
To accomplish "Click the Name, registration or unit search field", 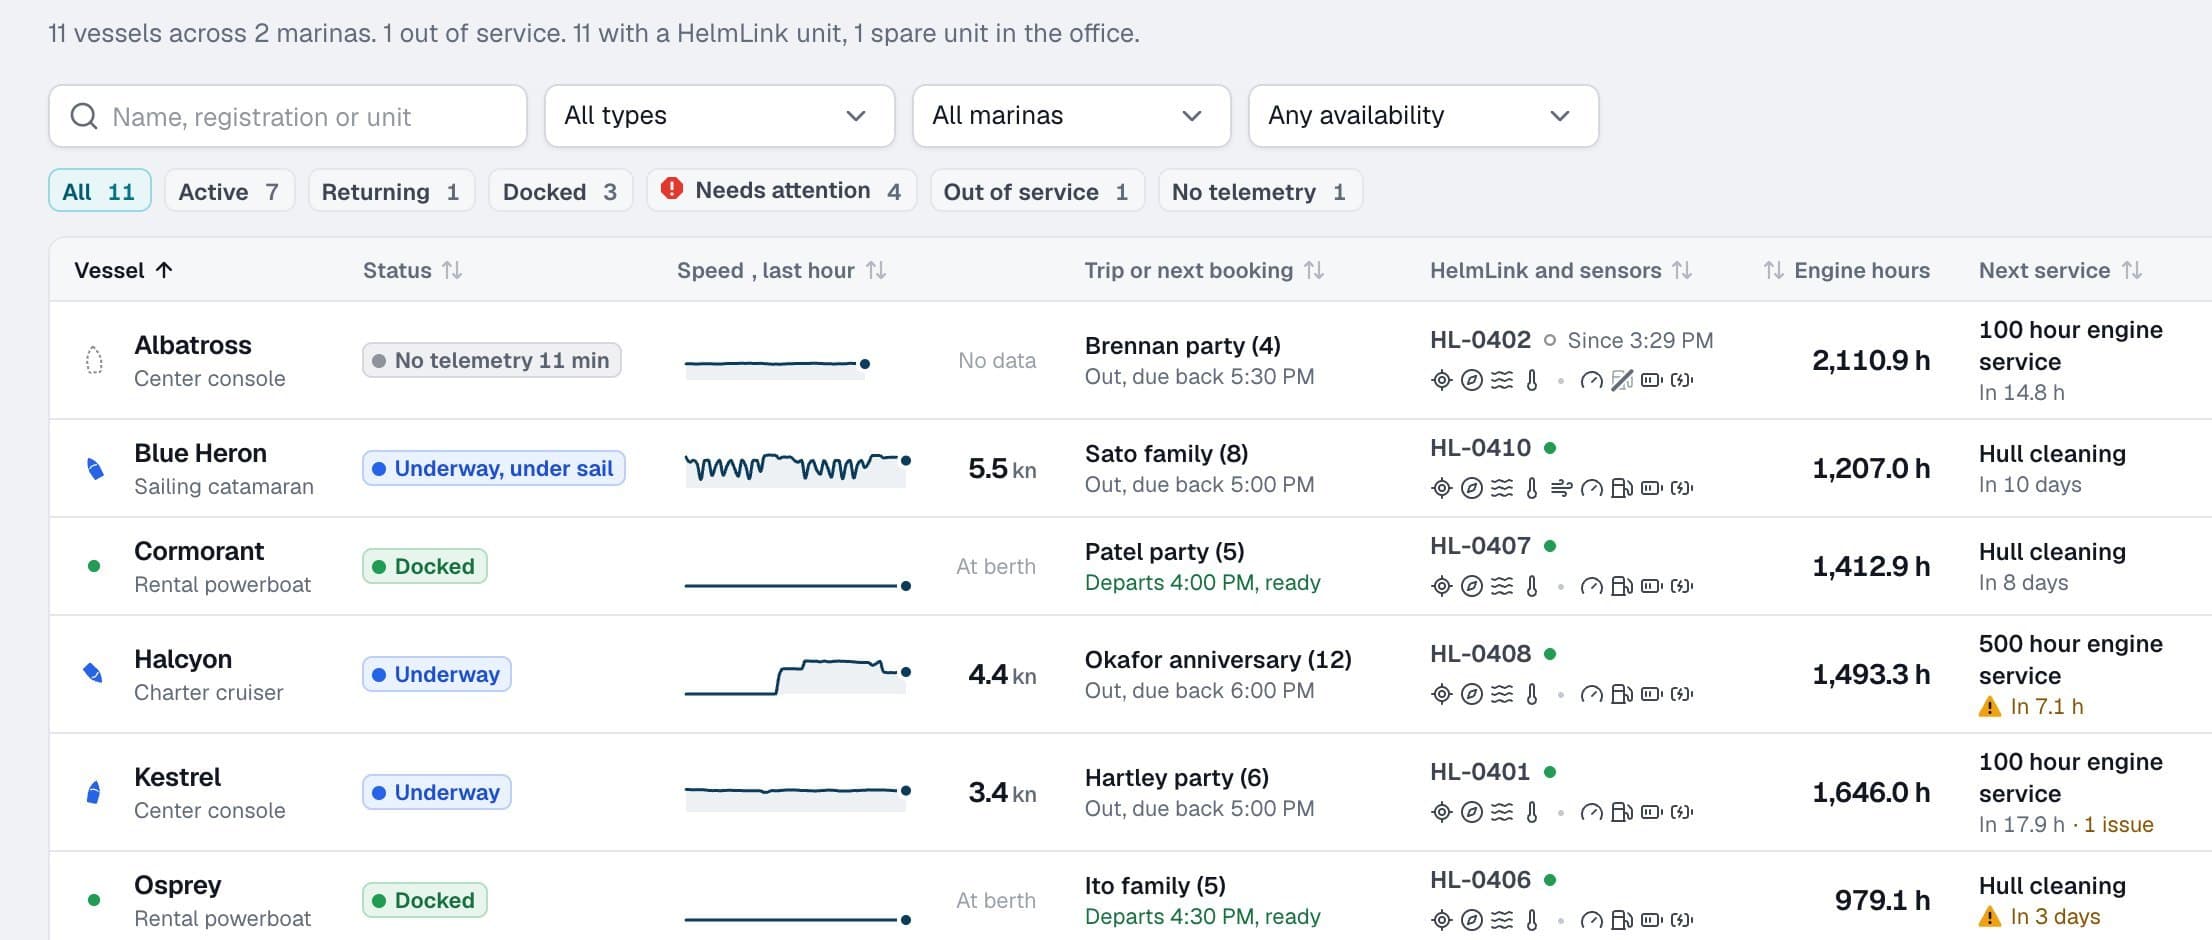I will tap(288, 116).
